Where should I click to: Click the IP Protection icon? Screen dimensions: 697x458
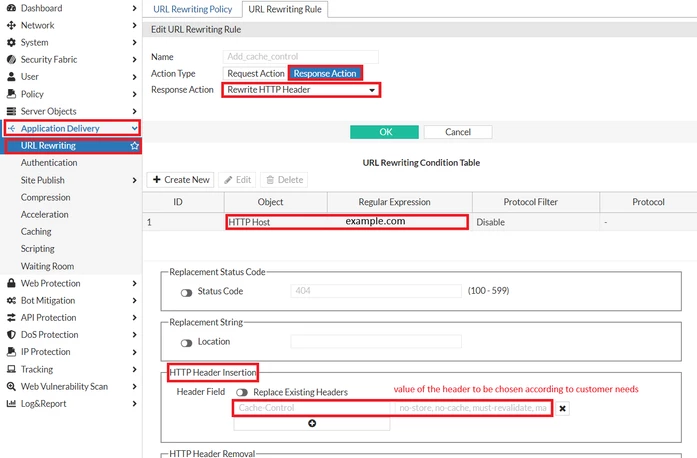point(11,352)
